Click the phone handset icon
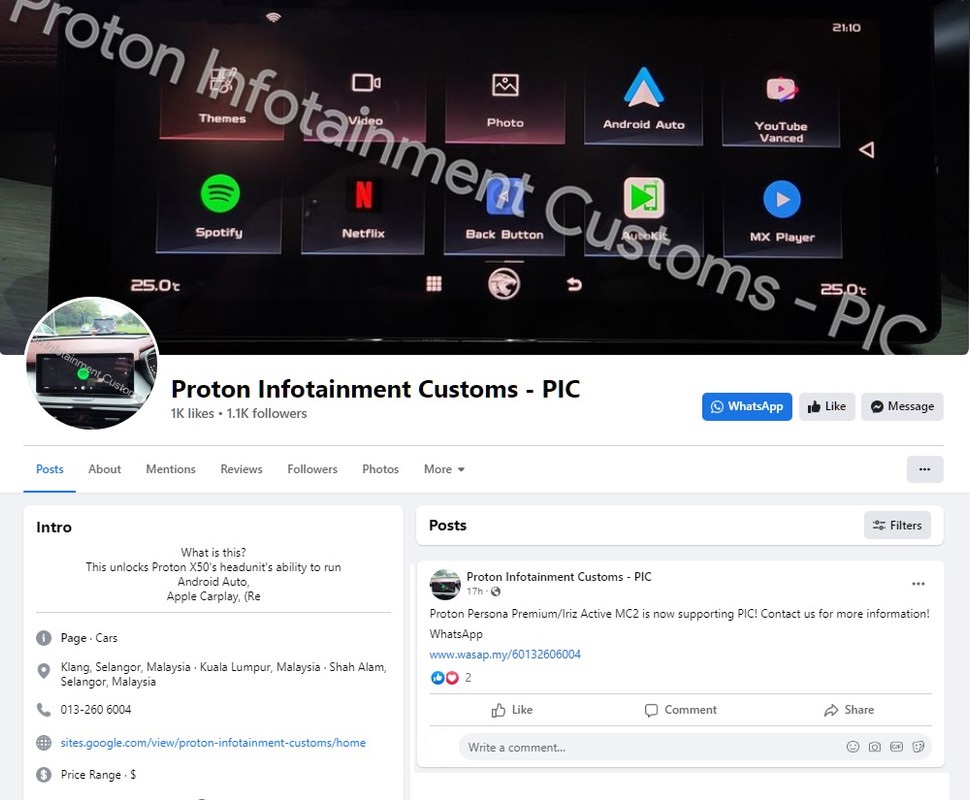This screenshot has width=970, height=800. [x=43, y=710]
